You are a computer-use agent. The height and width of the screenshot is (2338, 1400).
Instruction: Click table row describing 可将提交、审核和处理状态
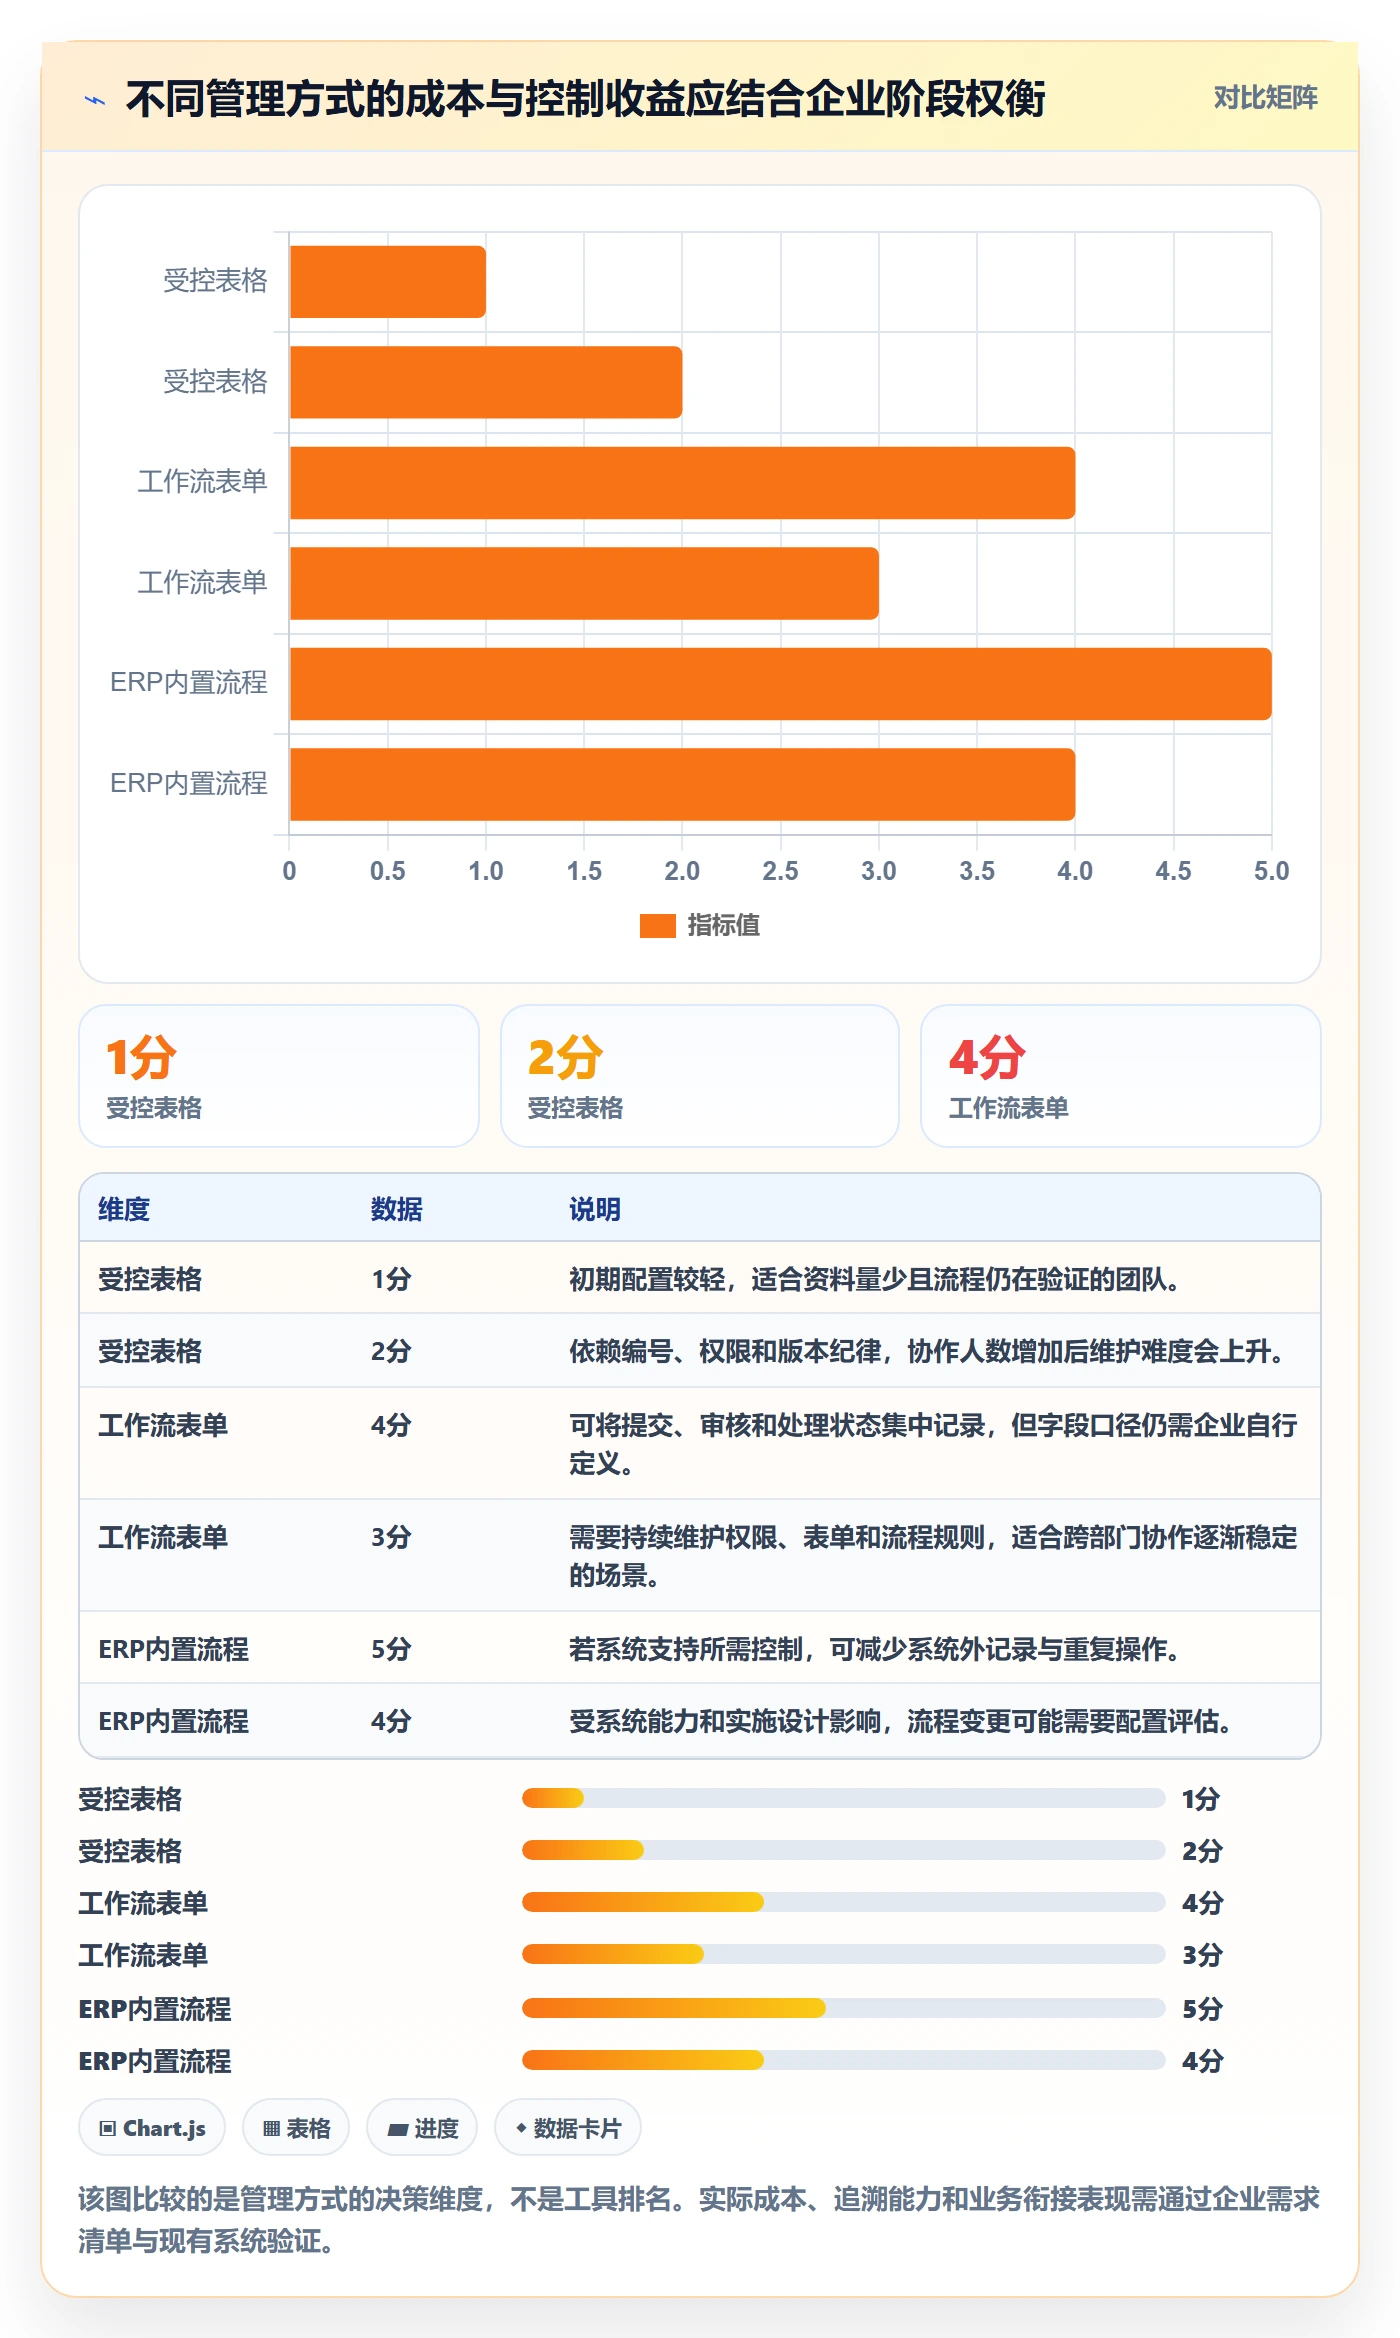tap(700, 1443)
